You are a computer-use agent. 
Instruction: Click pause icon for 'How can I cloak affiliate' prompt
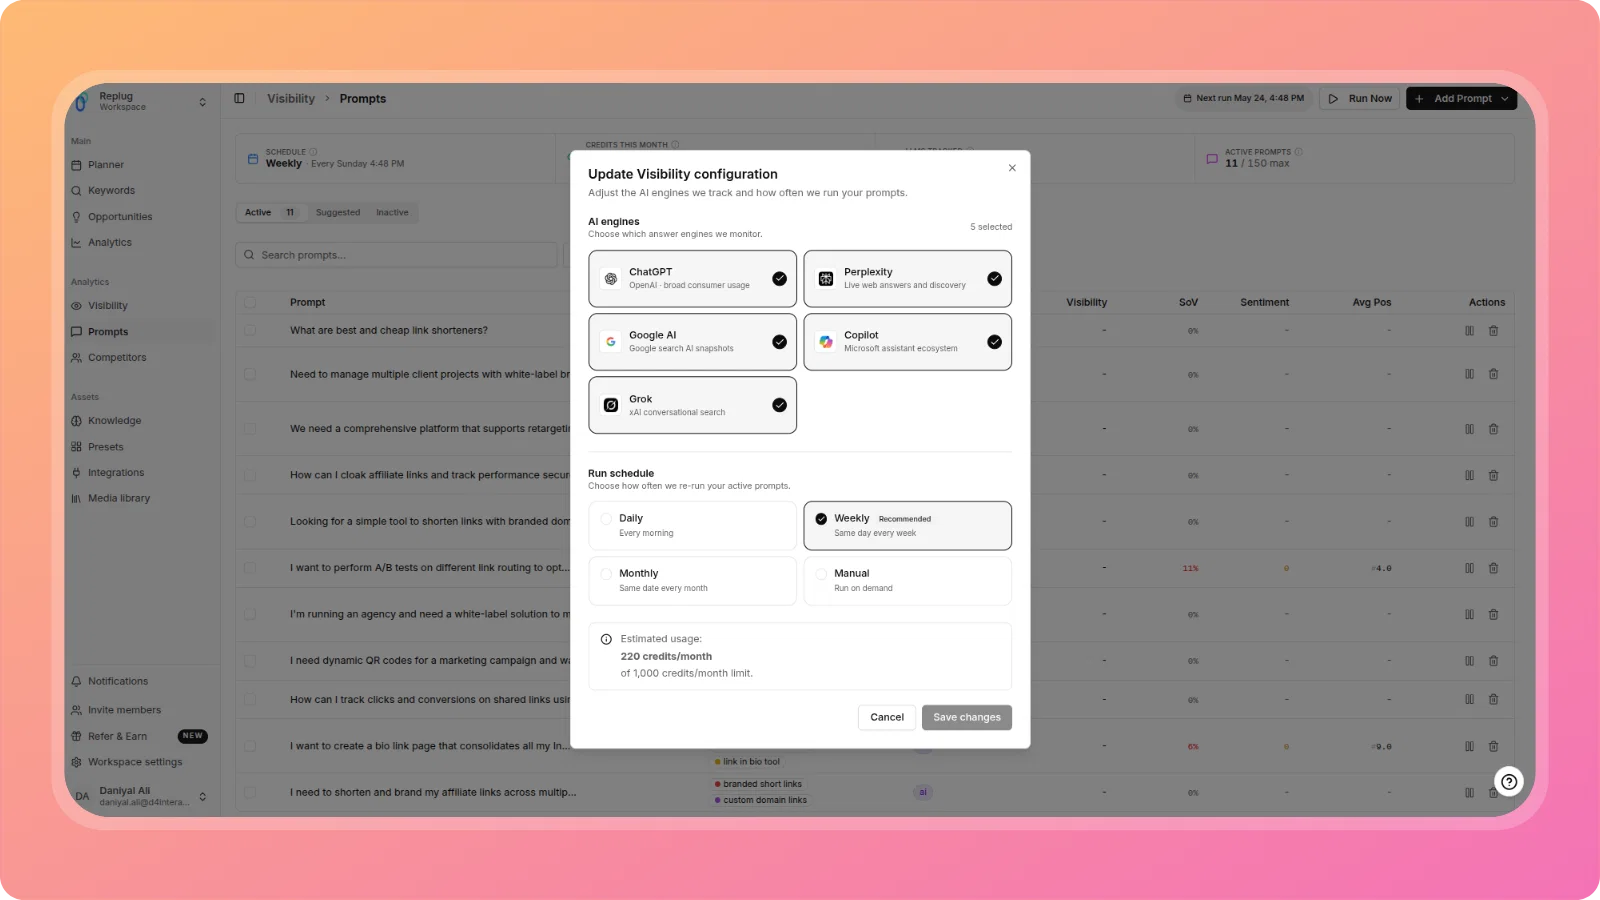point(1469,475)
